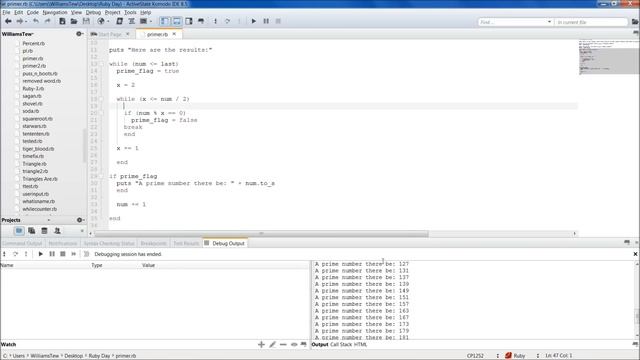Viewport: 640px width, 360px height.
Task: Open the Navigation menu
Action: coord(55,13)
